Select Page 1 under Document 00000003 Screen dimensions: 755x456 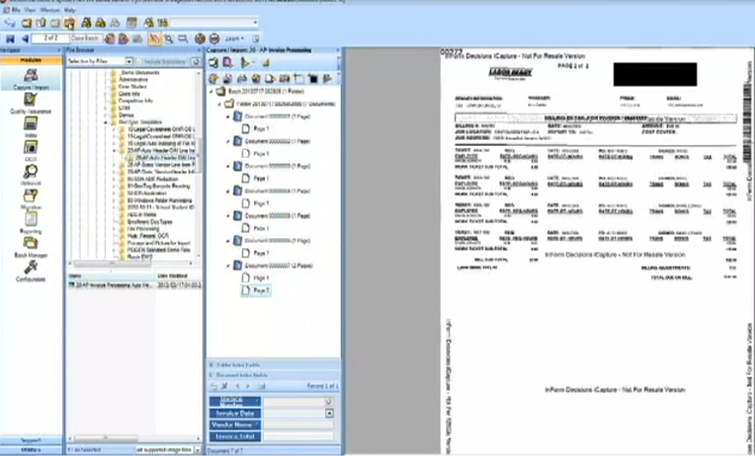pyautogui.click(x=261, y=179)
